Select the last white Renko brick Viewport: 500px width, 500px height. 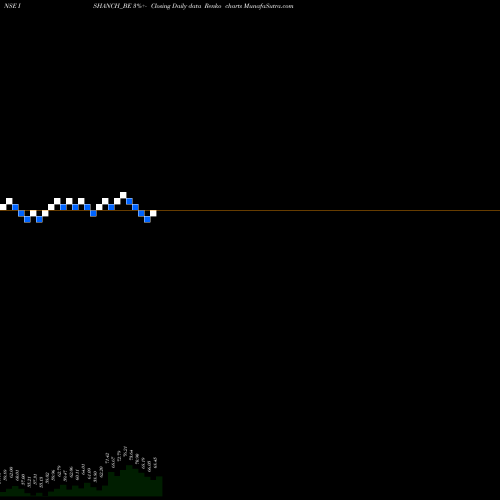tap(153, 213)
